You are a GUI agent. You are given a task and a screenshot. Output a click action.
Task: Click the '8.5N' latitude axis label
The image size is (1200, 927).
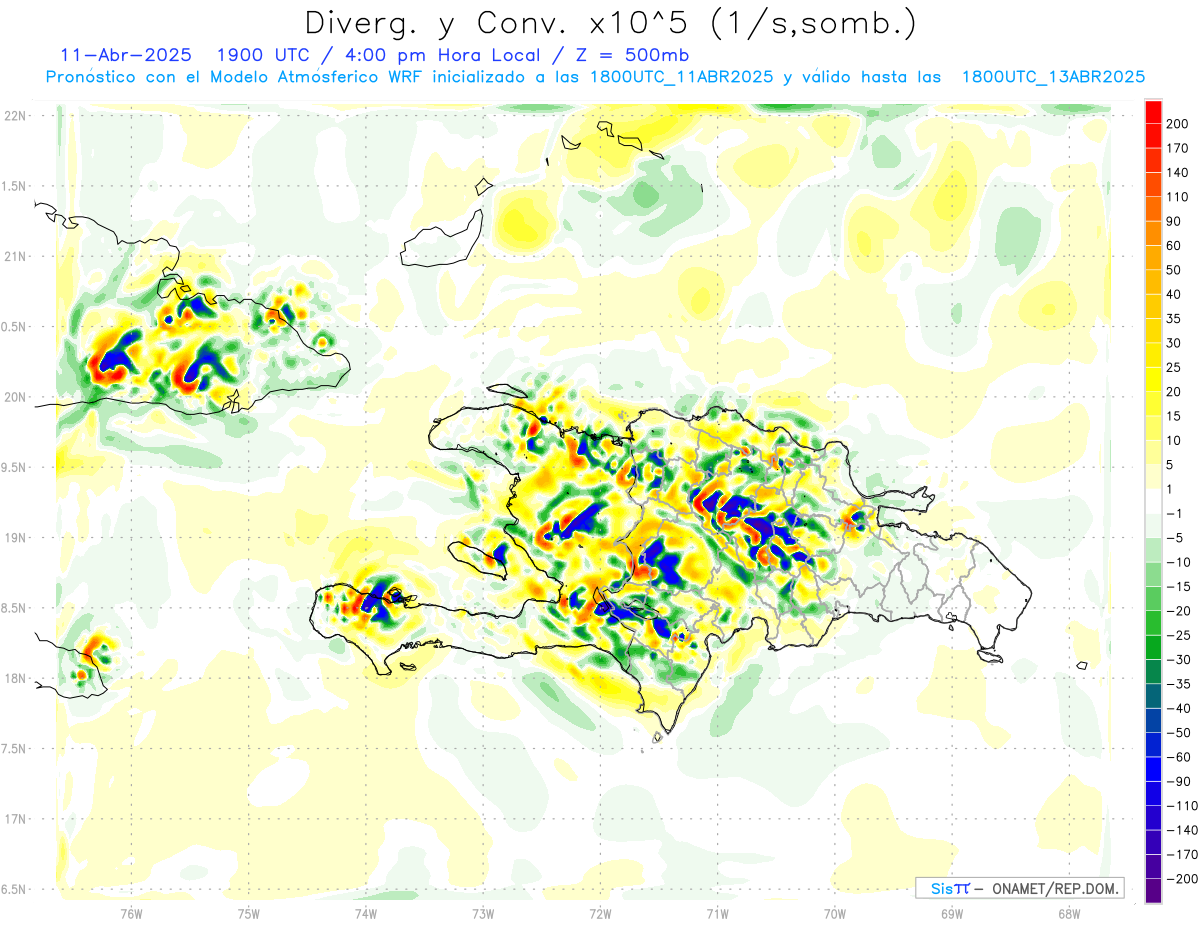pos(14,608)
